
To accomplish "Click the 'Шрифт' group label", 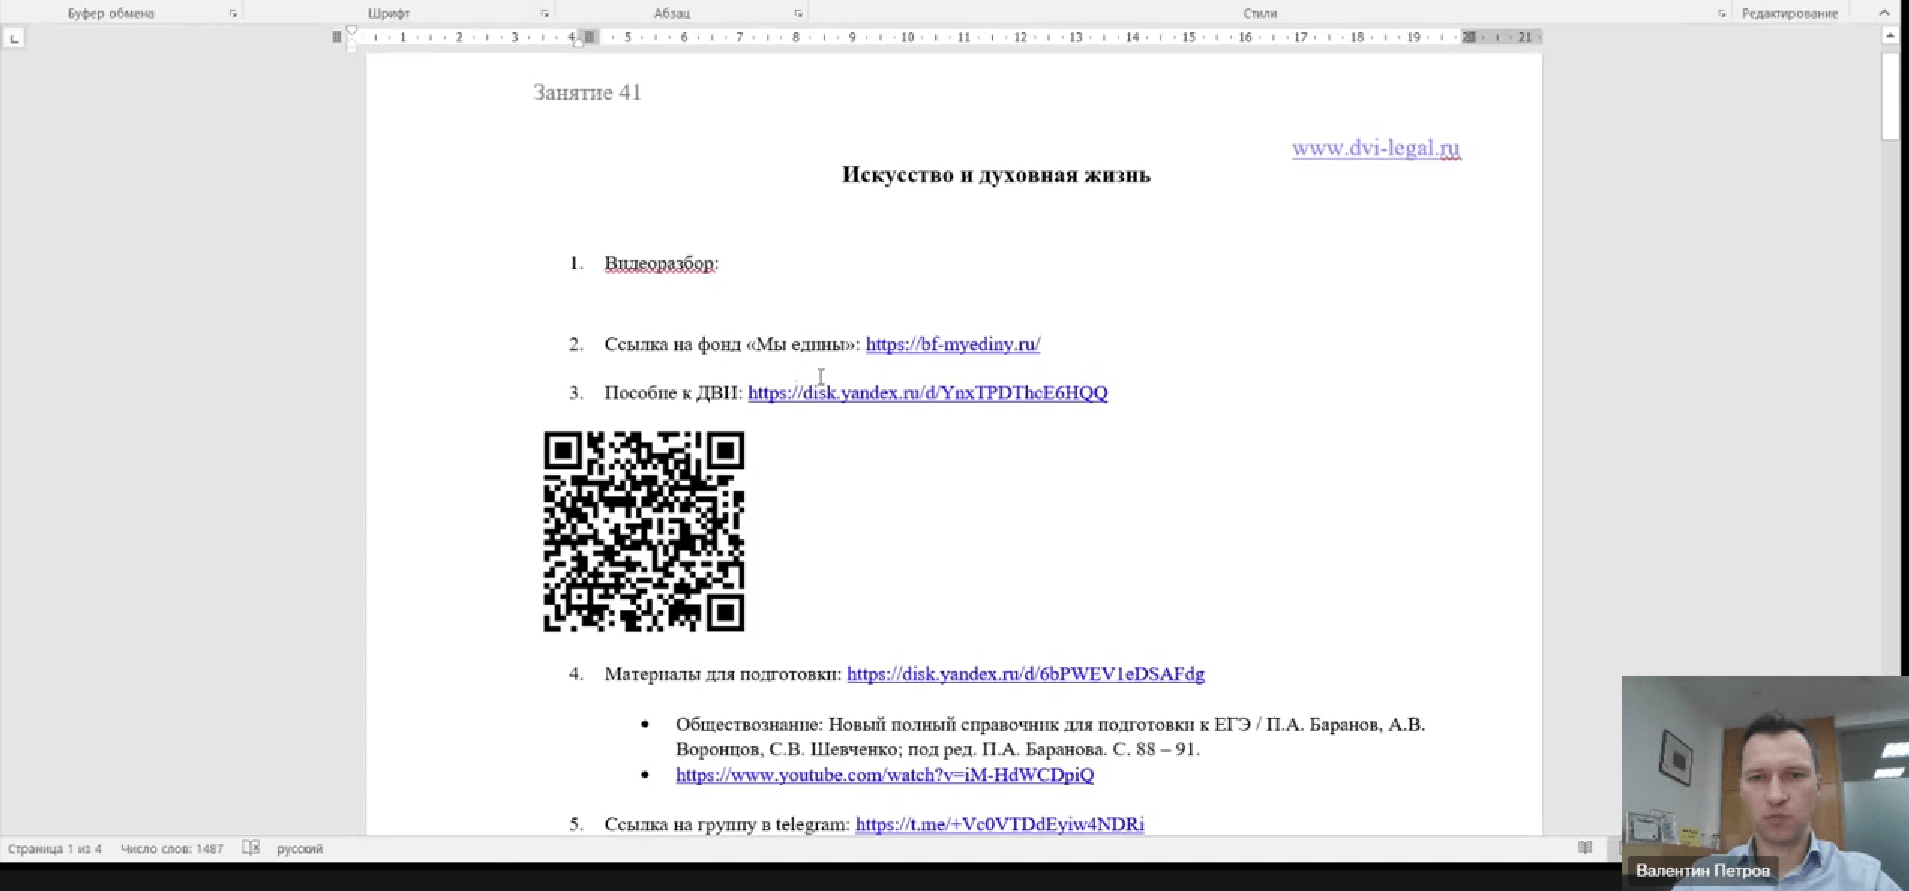I will [389, 14].
